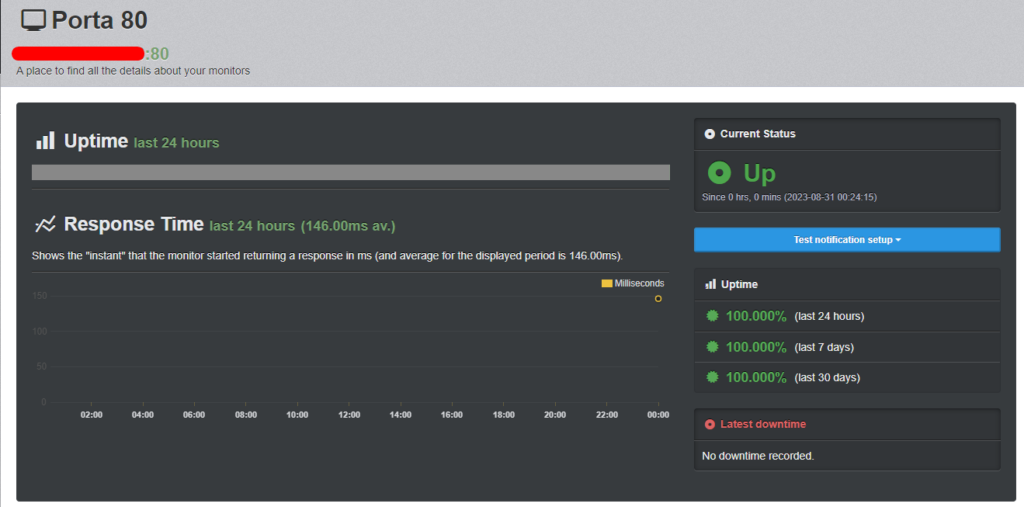Viewport: 1024px width, 507px height.
Task: Open the Test notification setup dropdown
Action: (847, 240)
